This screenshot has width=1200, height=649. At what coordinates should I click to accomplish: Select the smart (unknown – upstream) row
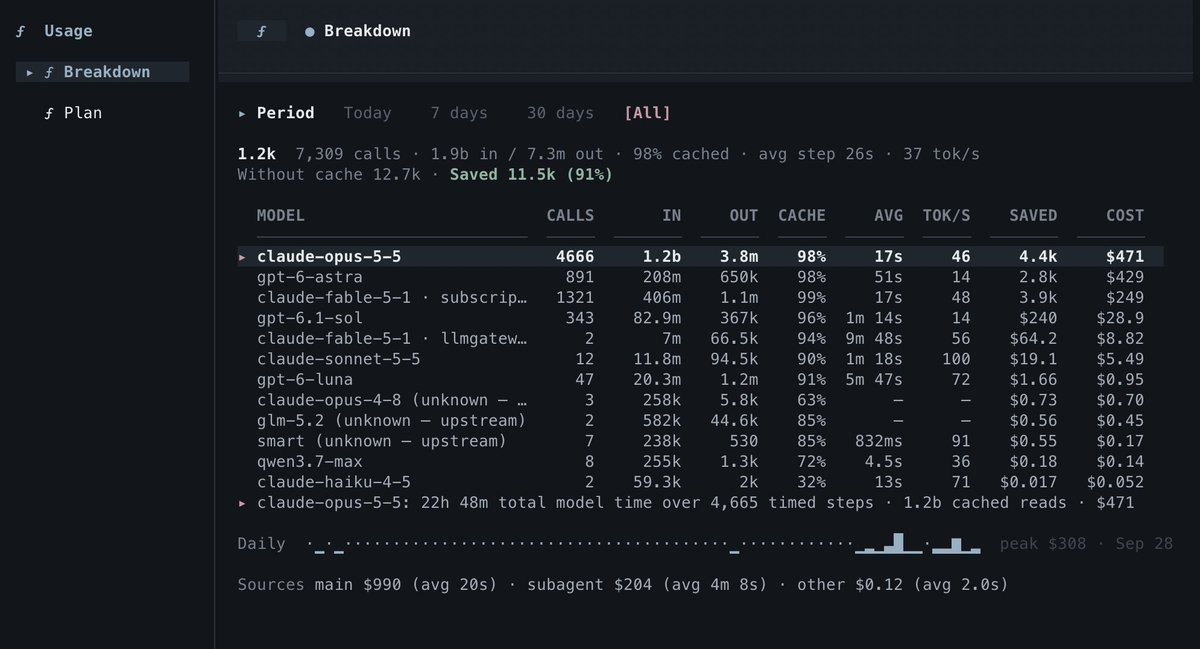700,441
